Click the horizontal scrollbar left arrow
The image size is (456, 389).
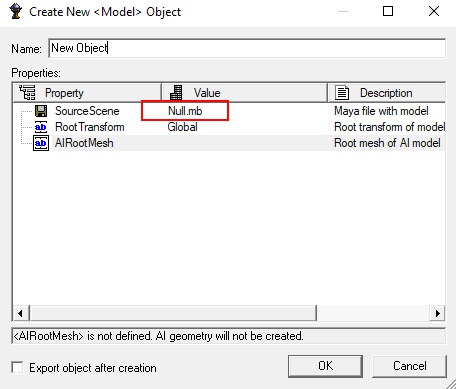[x=21, y=313]
